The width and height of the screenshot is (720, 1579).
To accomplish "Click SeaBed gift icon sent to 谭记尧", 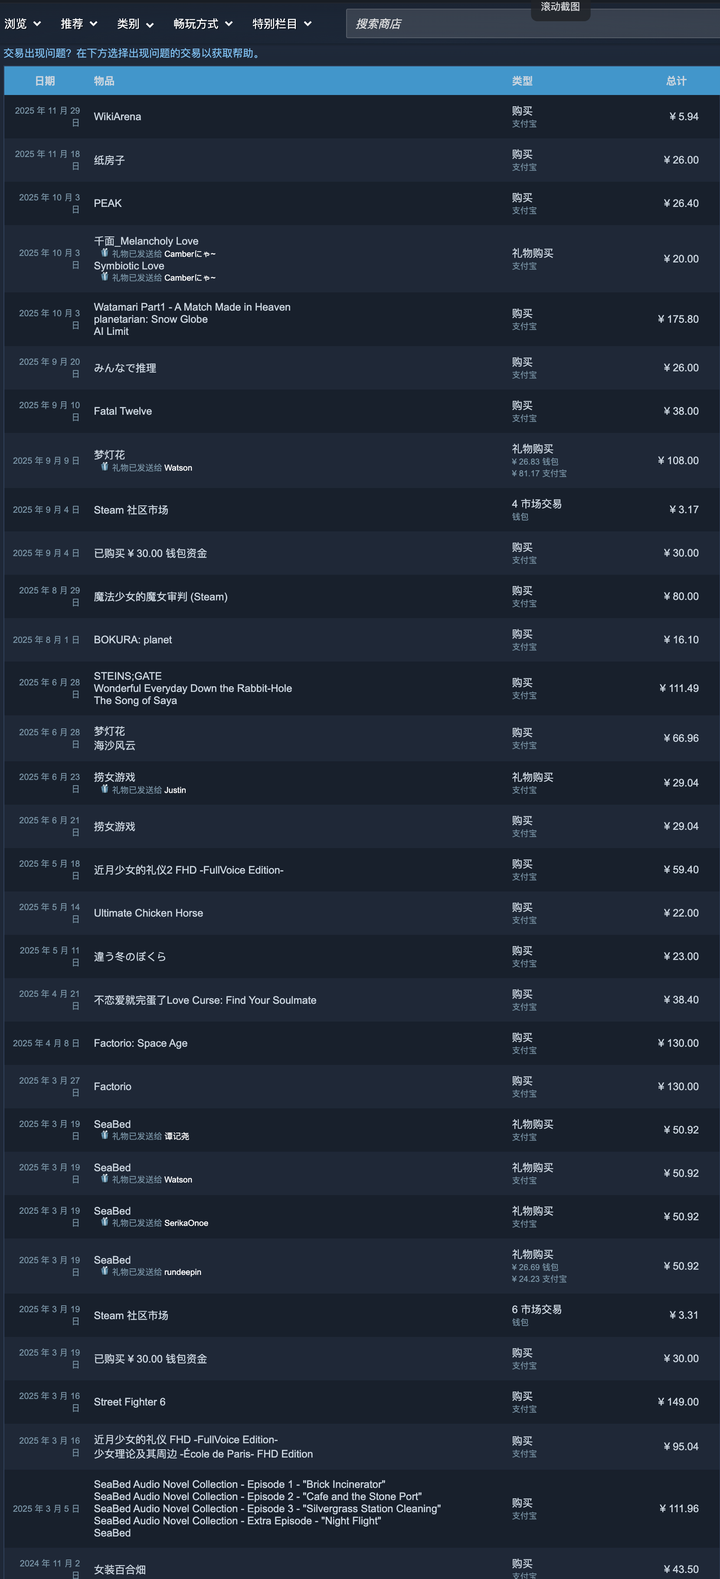I will (104, 1136).
